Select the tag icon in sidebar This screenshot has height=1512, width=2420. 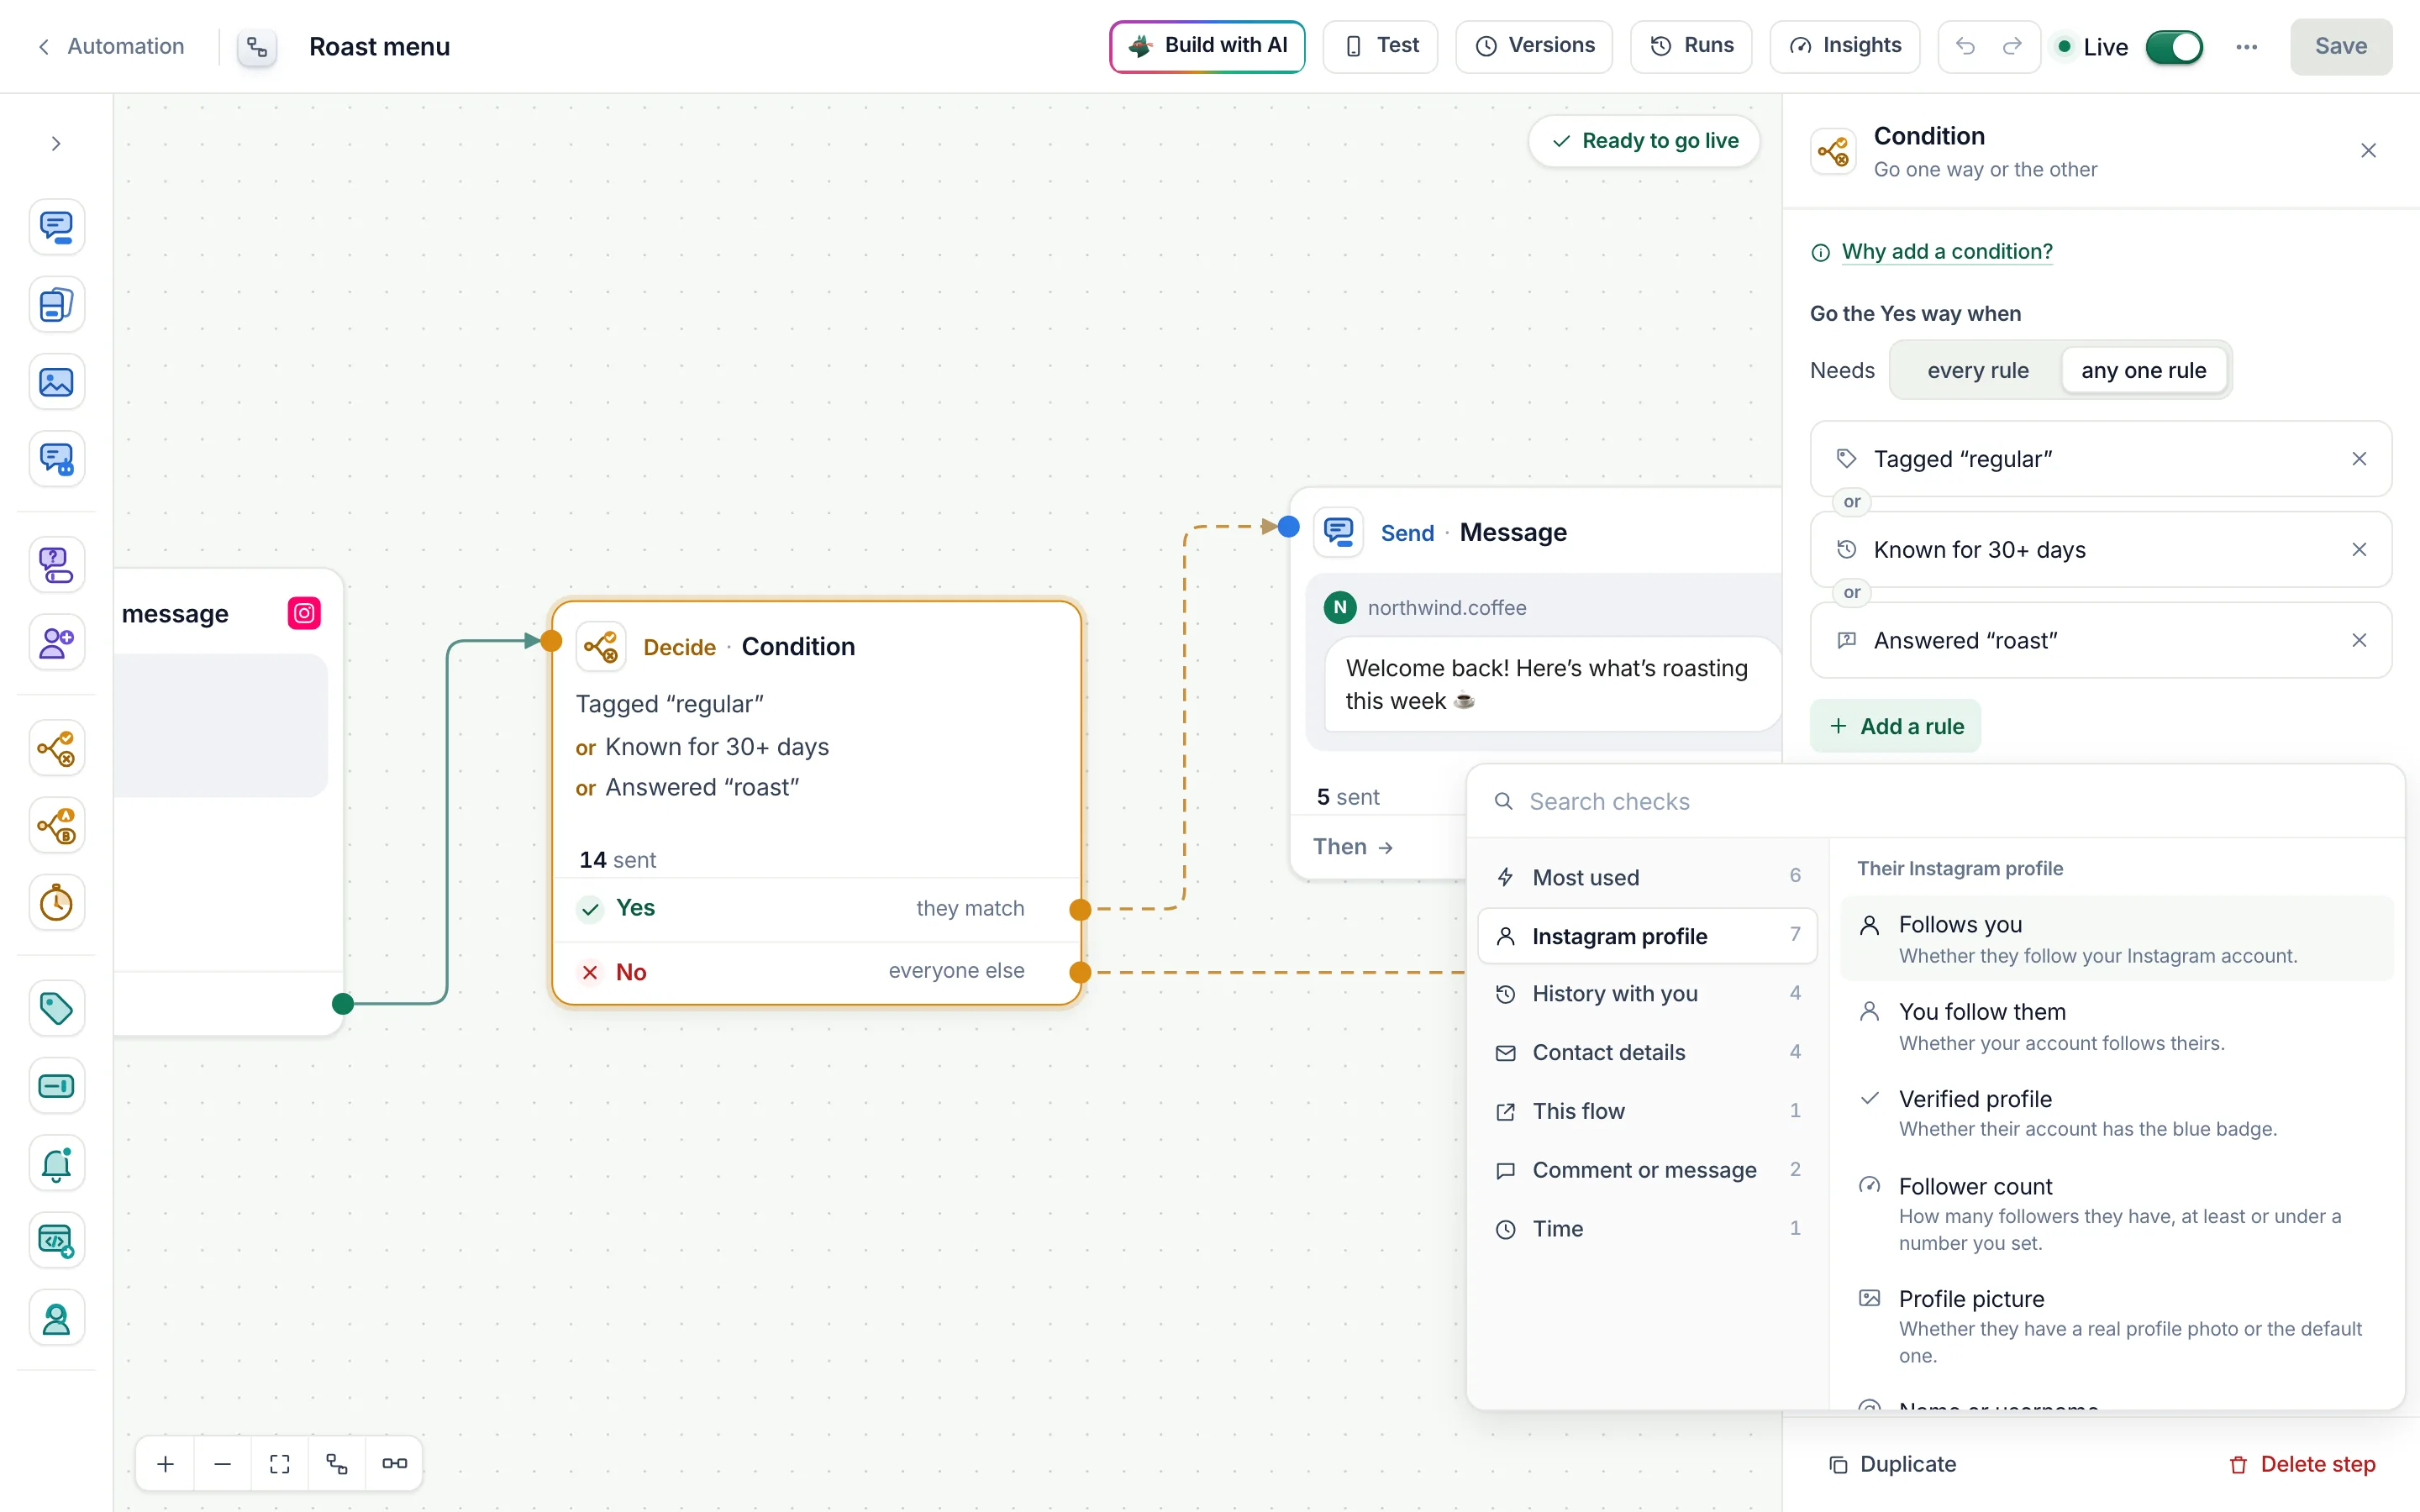[x=56, y=1008]
